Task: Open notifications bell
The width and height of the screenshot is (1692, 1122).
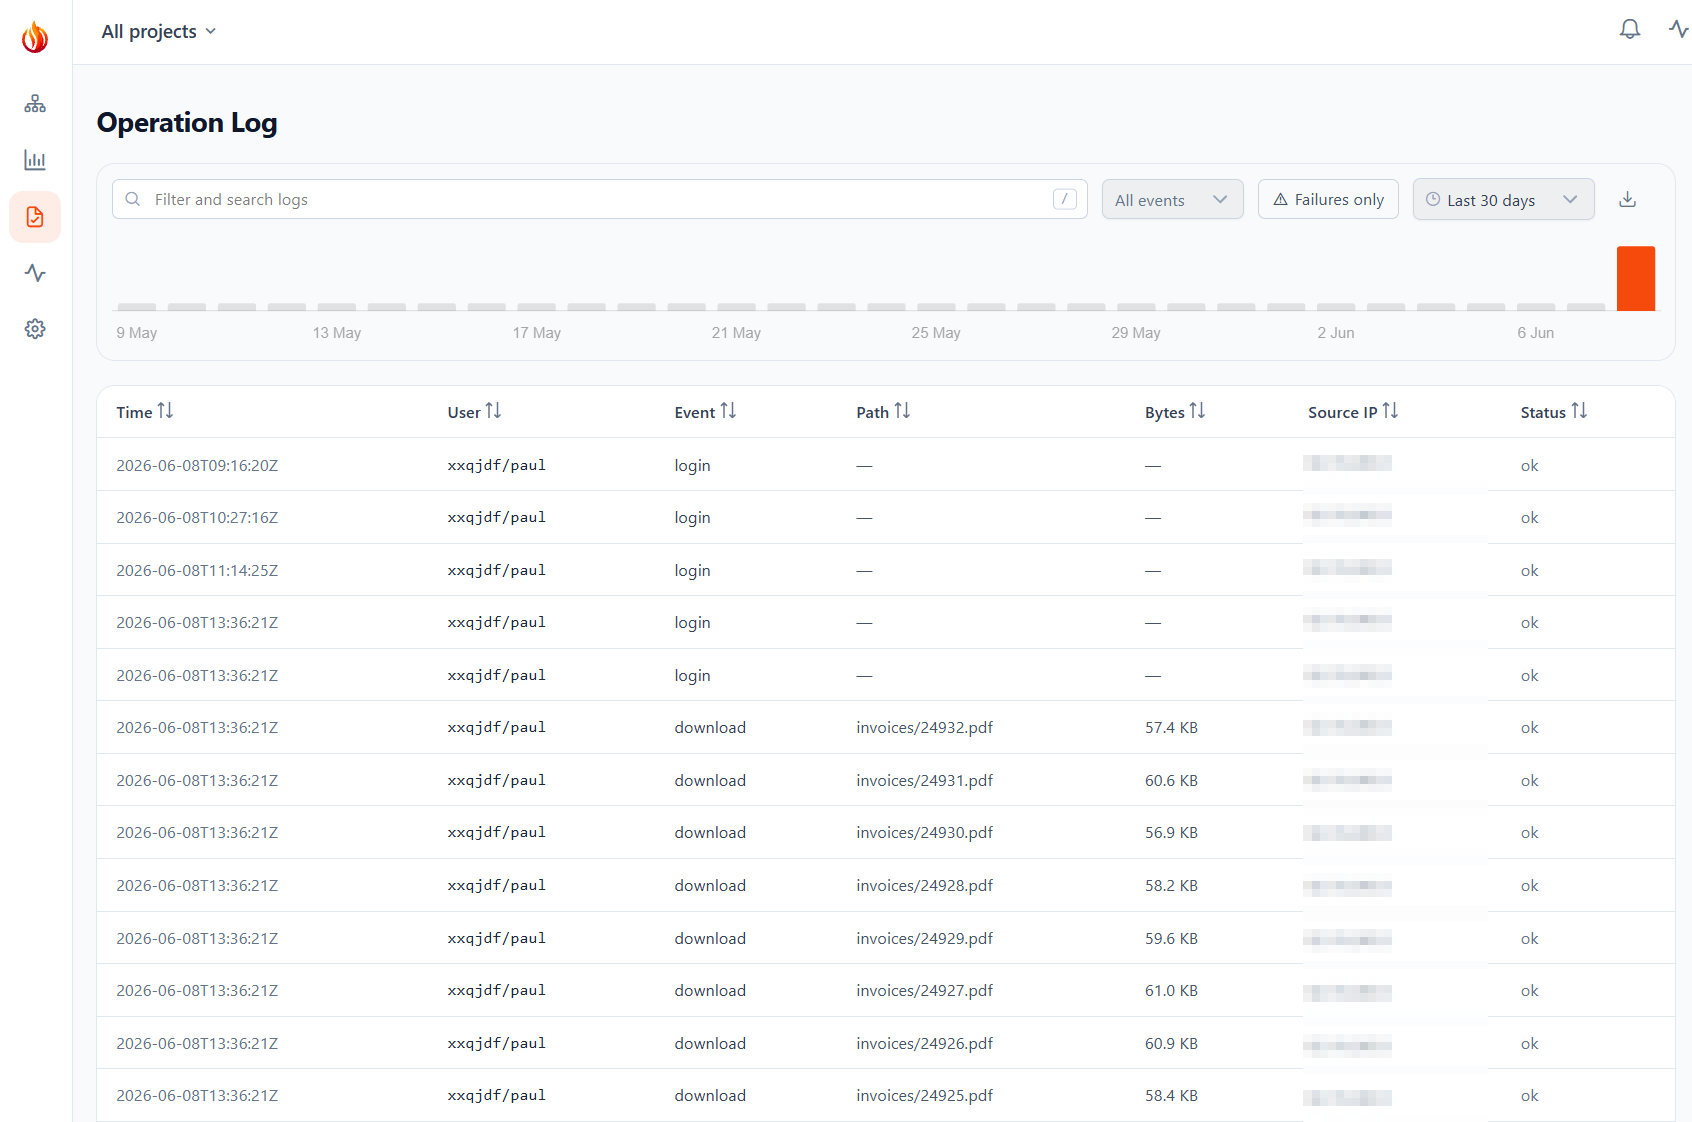Action: (x=1630, y=29)
